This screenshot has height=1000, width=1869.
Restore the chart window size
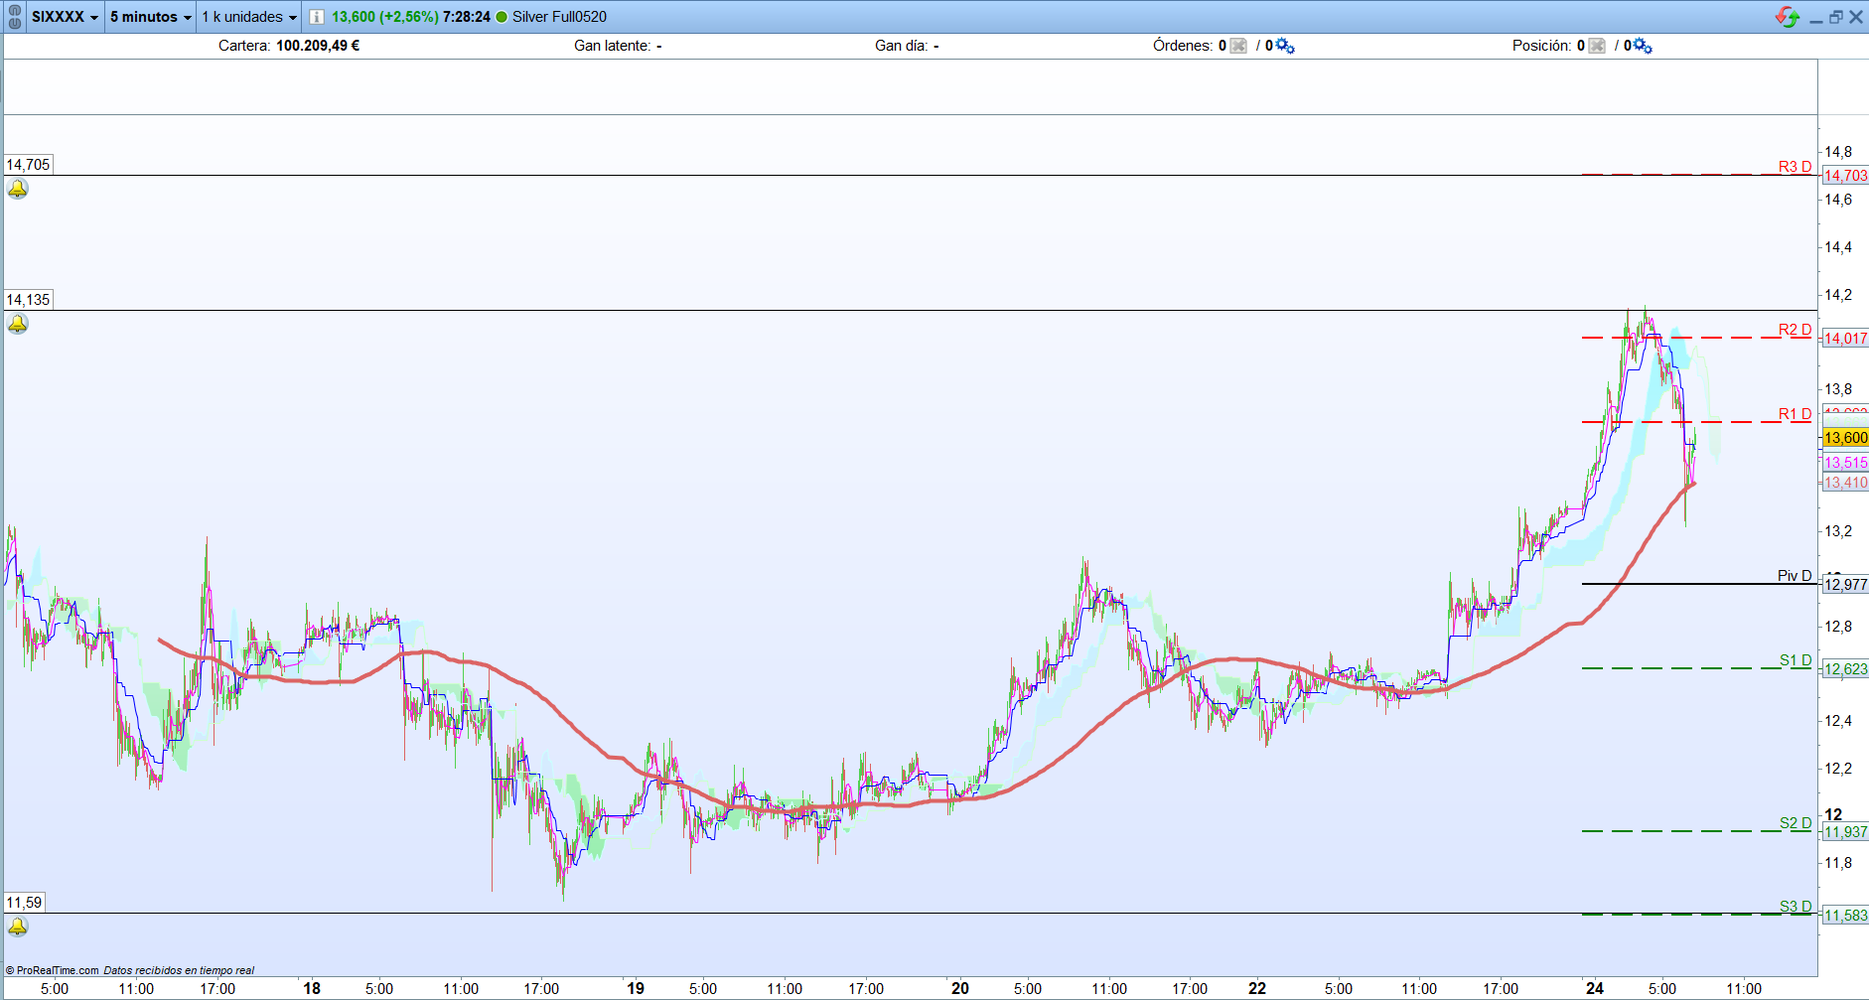pos(1836,17)
